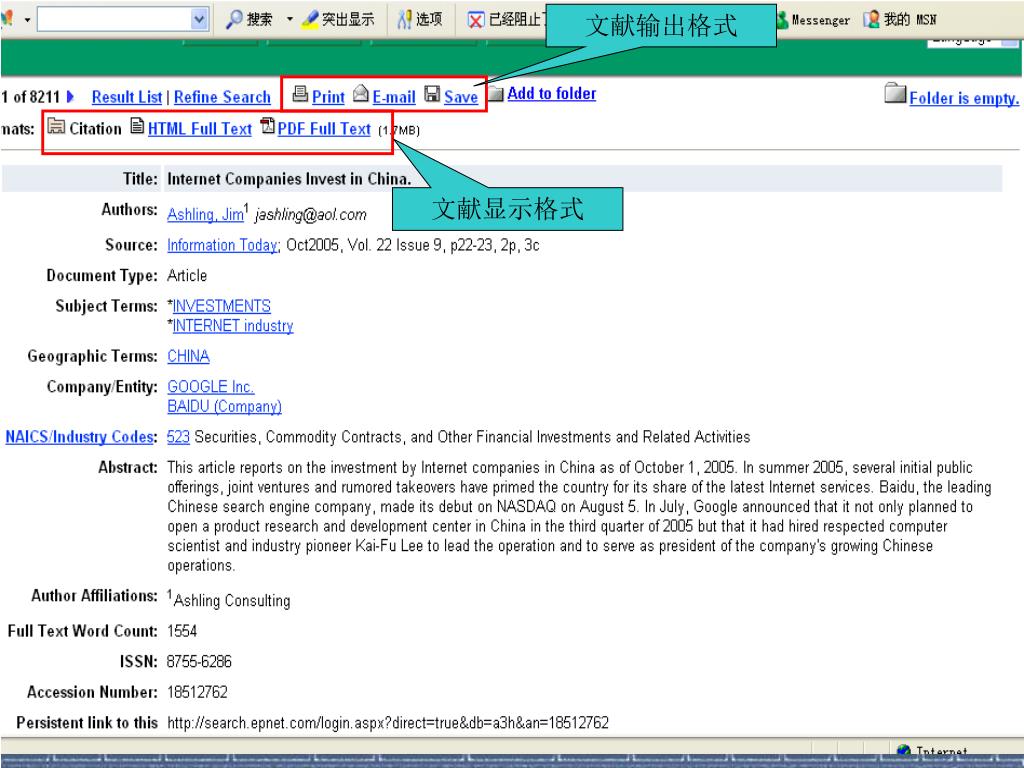Click the E-mail link

tap(394, 97)
